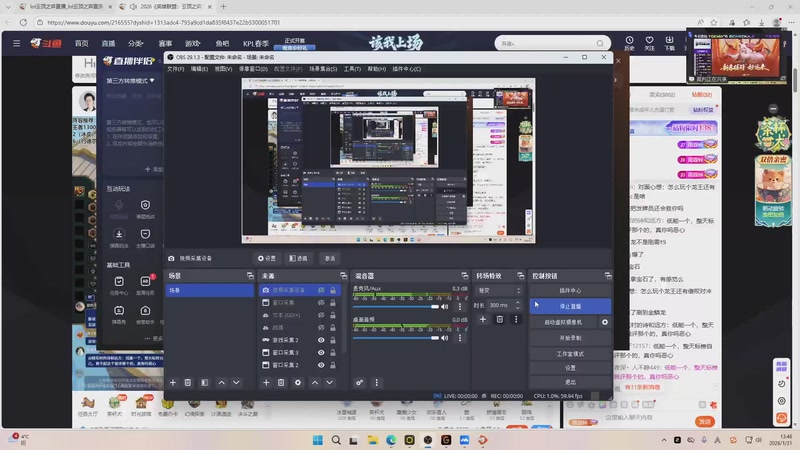The height and width of the screenshot is (450, 800).
Task: Hide the 窗口采集 2 source
Action: pos(321,365)
